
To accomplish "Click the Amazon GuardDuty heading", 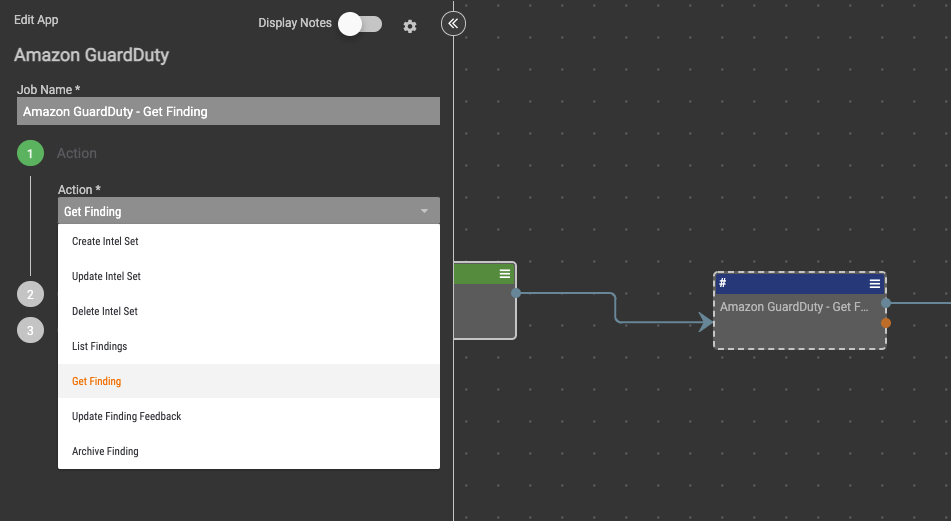I will coord(92,55).
